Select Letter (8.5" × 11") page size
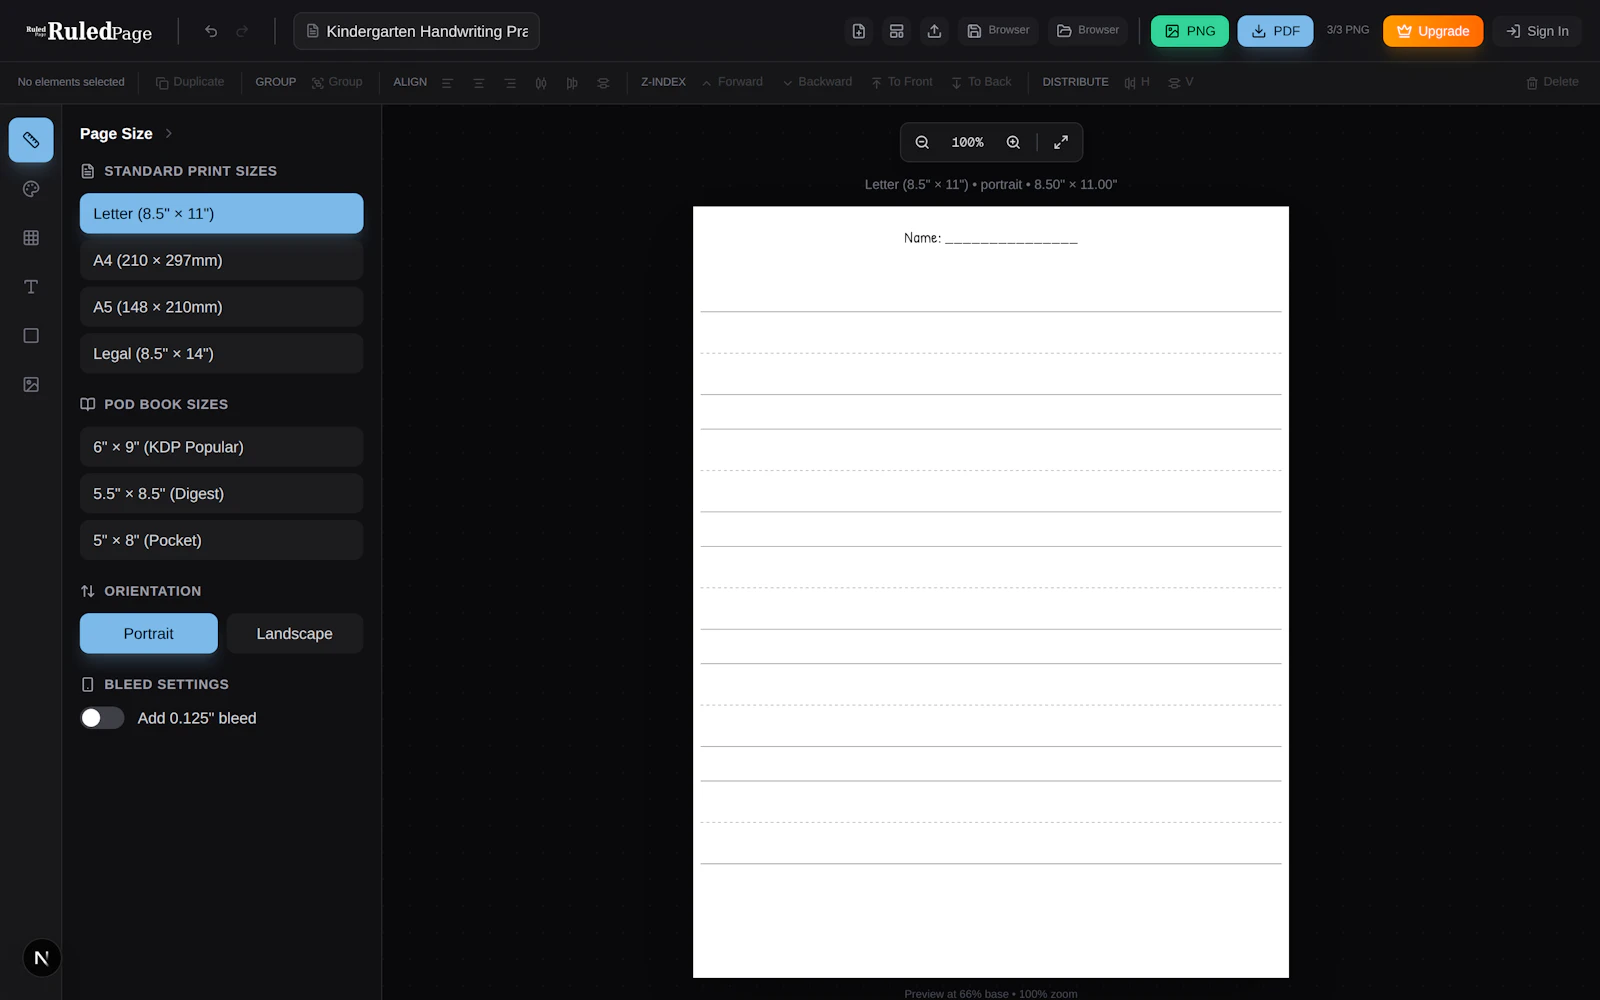The height and width of the screenshot is (1000, 1600). (x=221, y=213)
